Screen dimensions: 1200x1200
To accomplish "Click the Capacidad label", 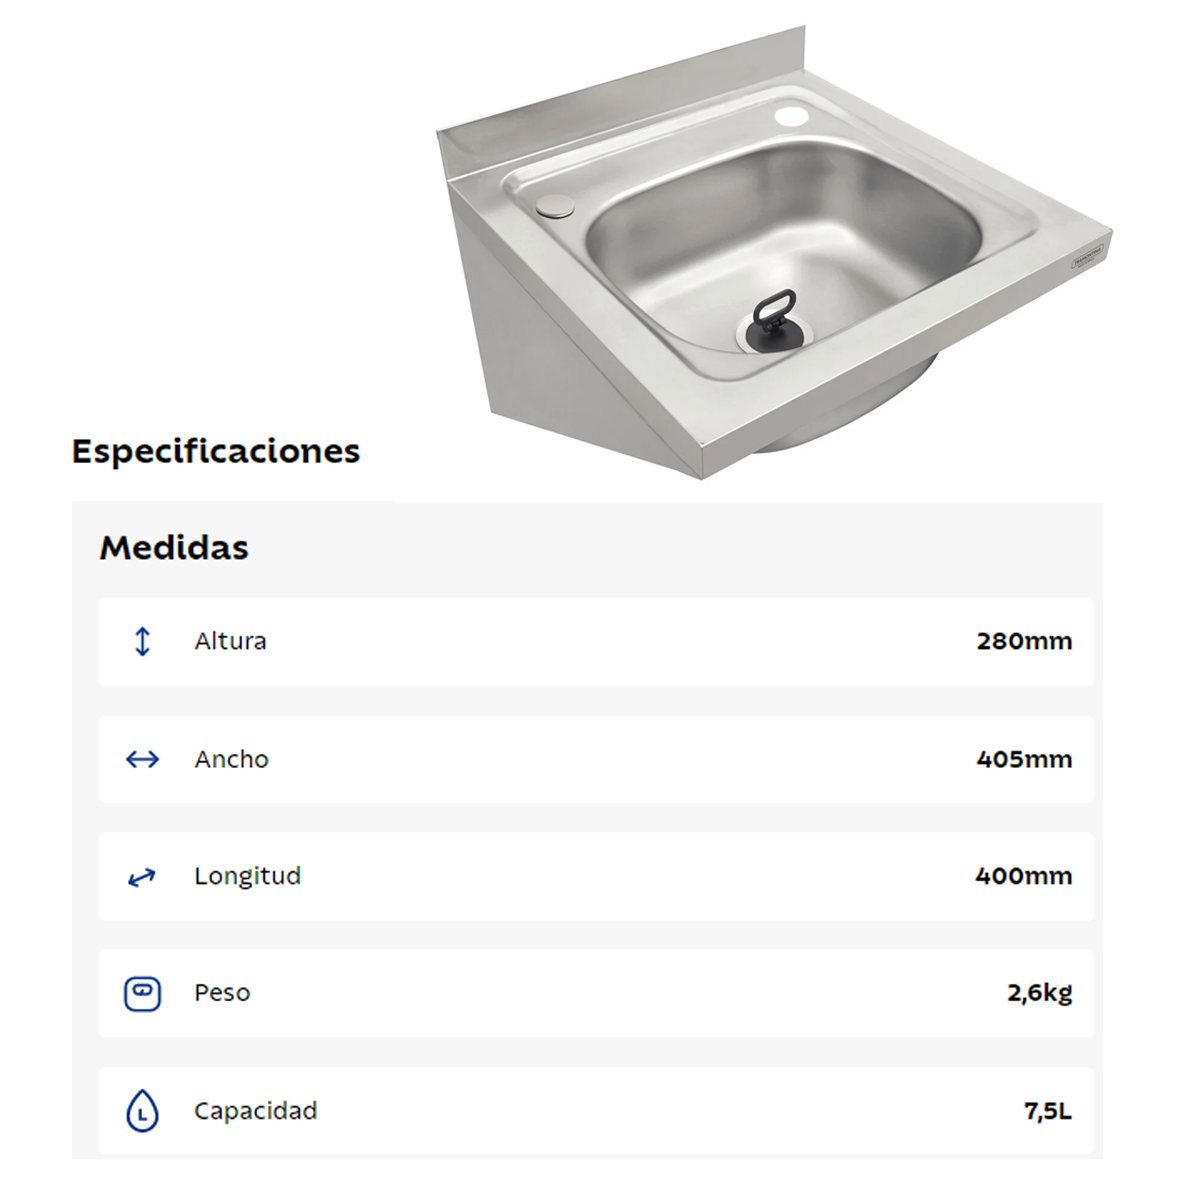I will pos(255,1111).
